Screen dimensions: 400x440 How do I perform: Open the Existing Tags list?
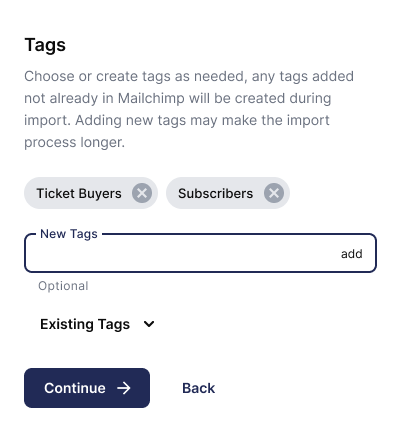[x=97, y=324]
